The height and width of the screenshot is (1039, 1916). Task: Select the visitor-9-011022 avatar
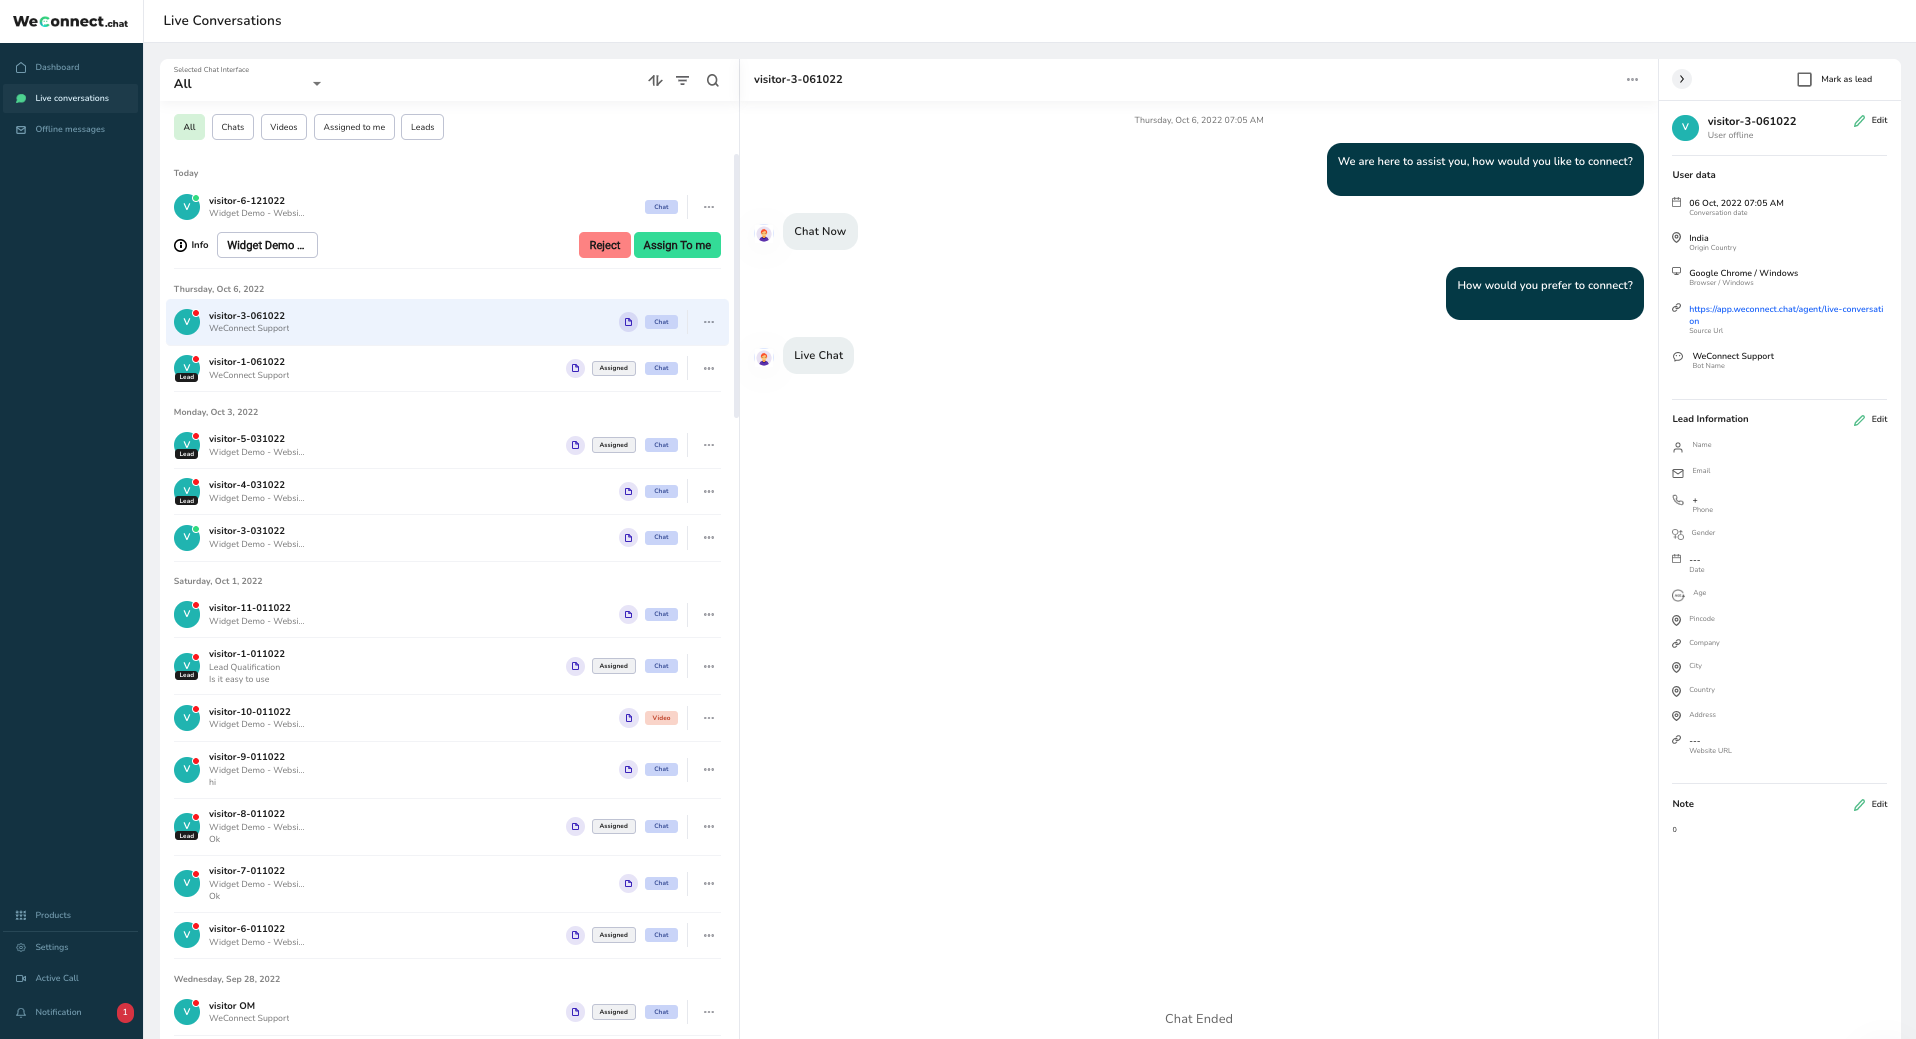pos(187,769)
